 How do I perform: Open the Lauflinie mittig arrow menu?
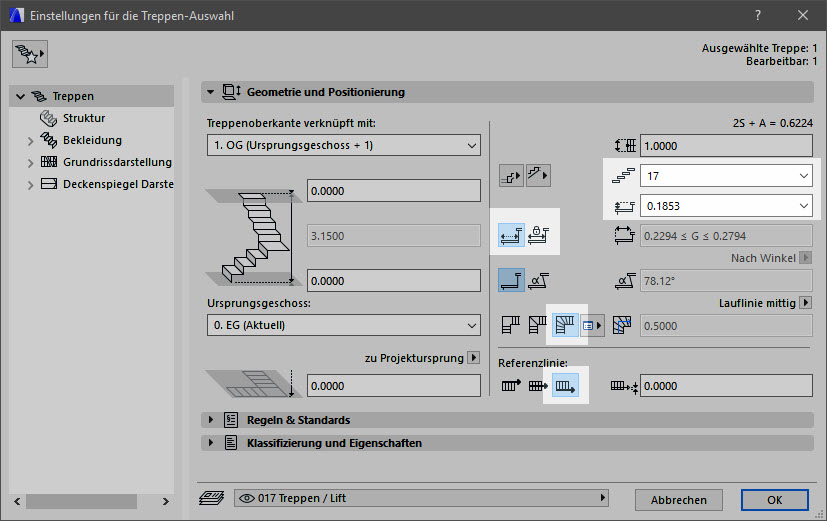[x=805, y=303]
